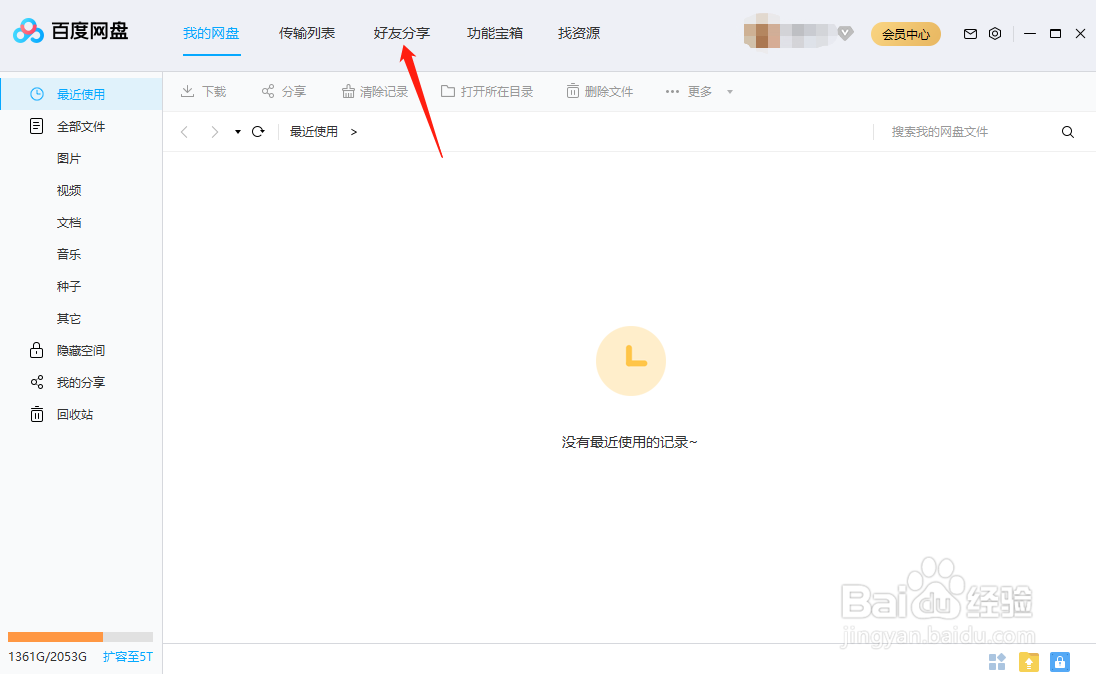Switch to the 好友分享 tab
This screenshot has height=674, width=1096.
point(400,33)
